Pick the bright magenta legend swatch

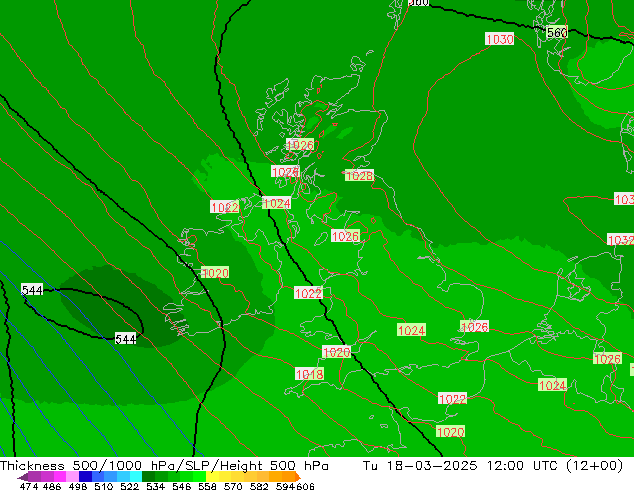(x=59, y=476)
